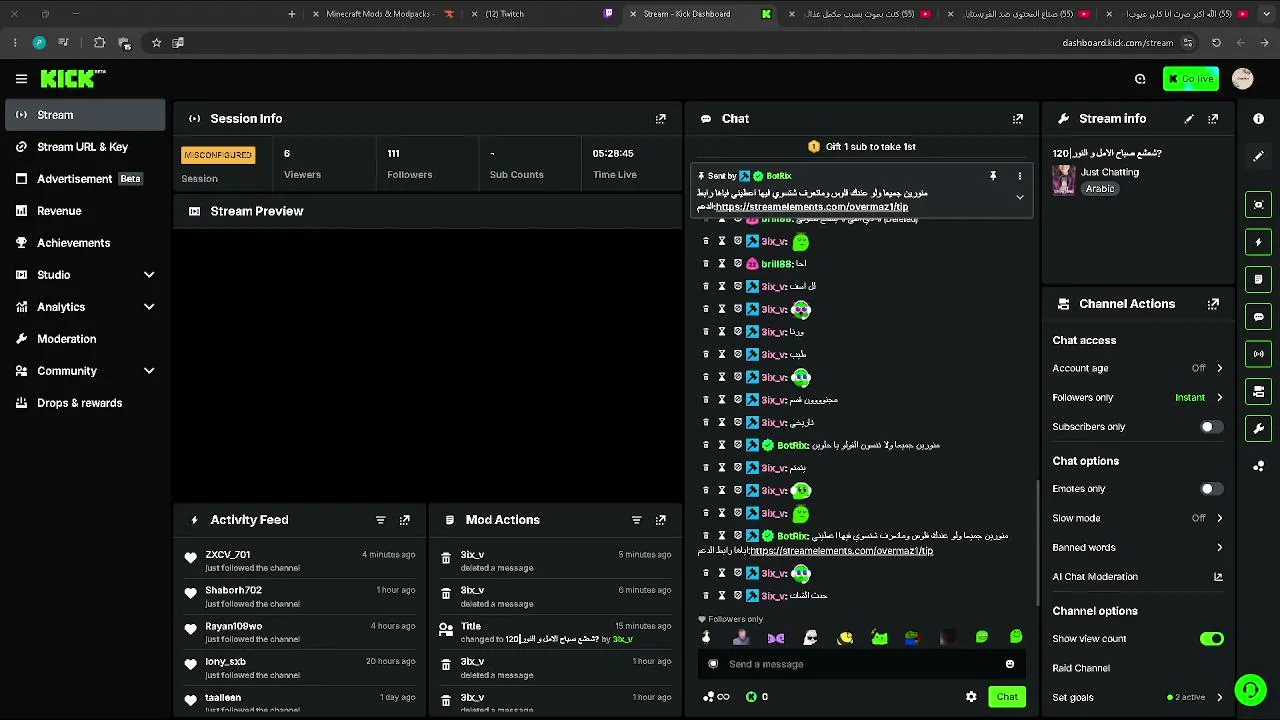Open Activity Feed filter options
The width and height of the screenshot is (1280, 720).
click(380, 520)
